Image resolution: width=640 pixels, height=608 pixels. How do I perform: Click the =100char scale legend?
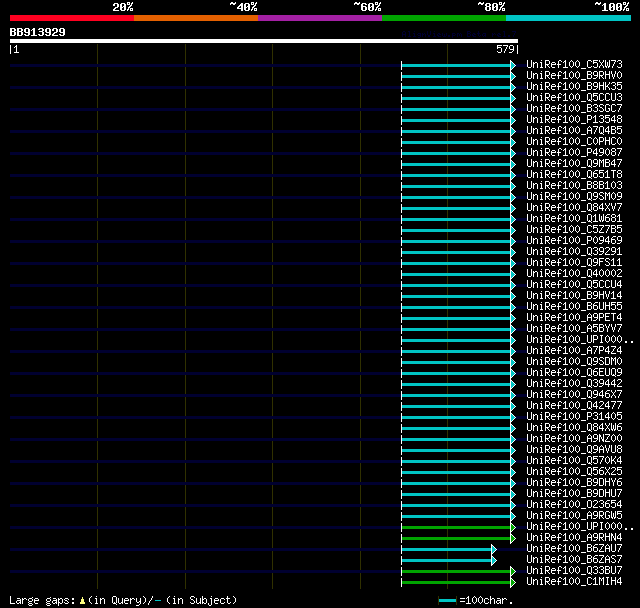(x=476, y=600)
